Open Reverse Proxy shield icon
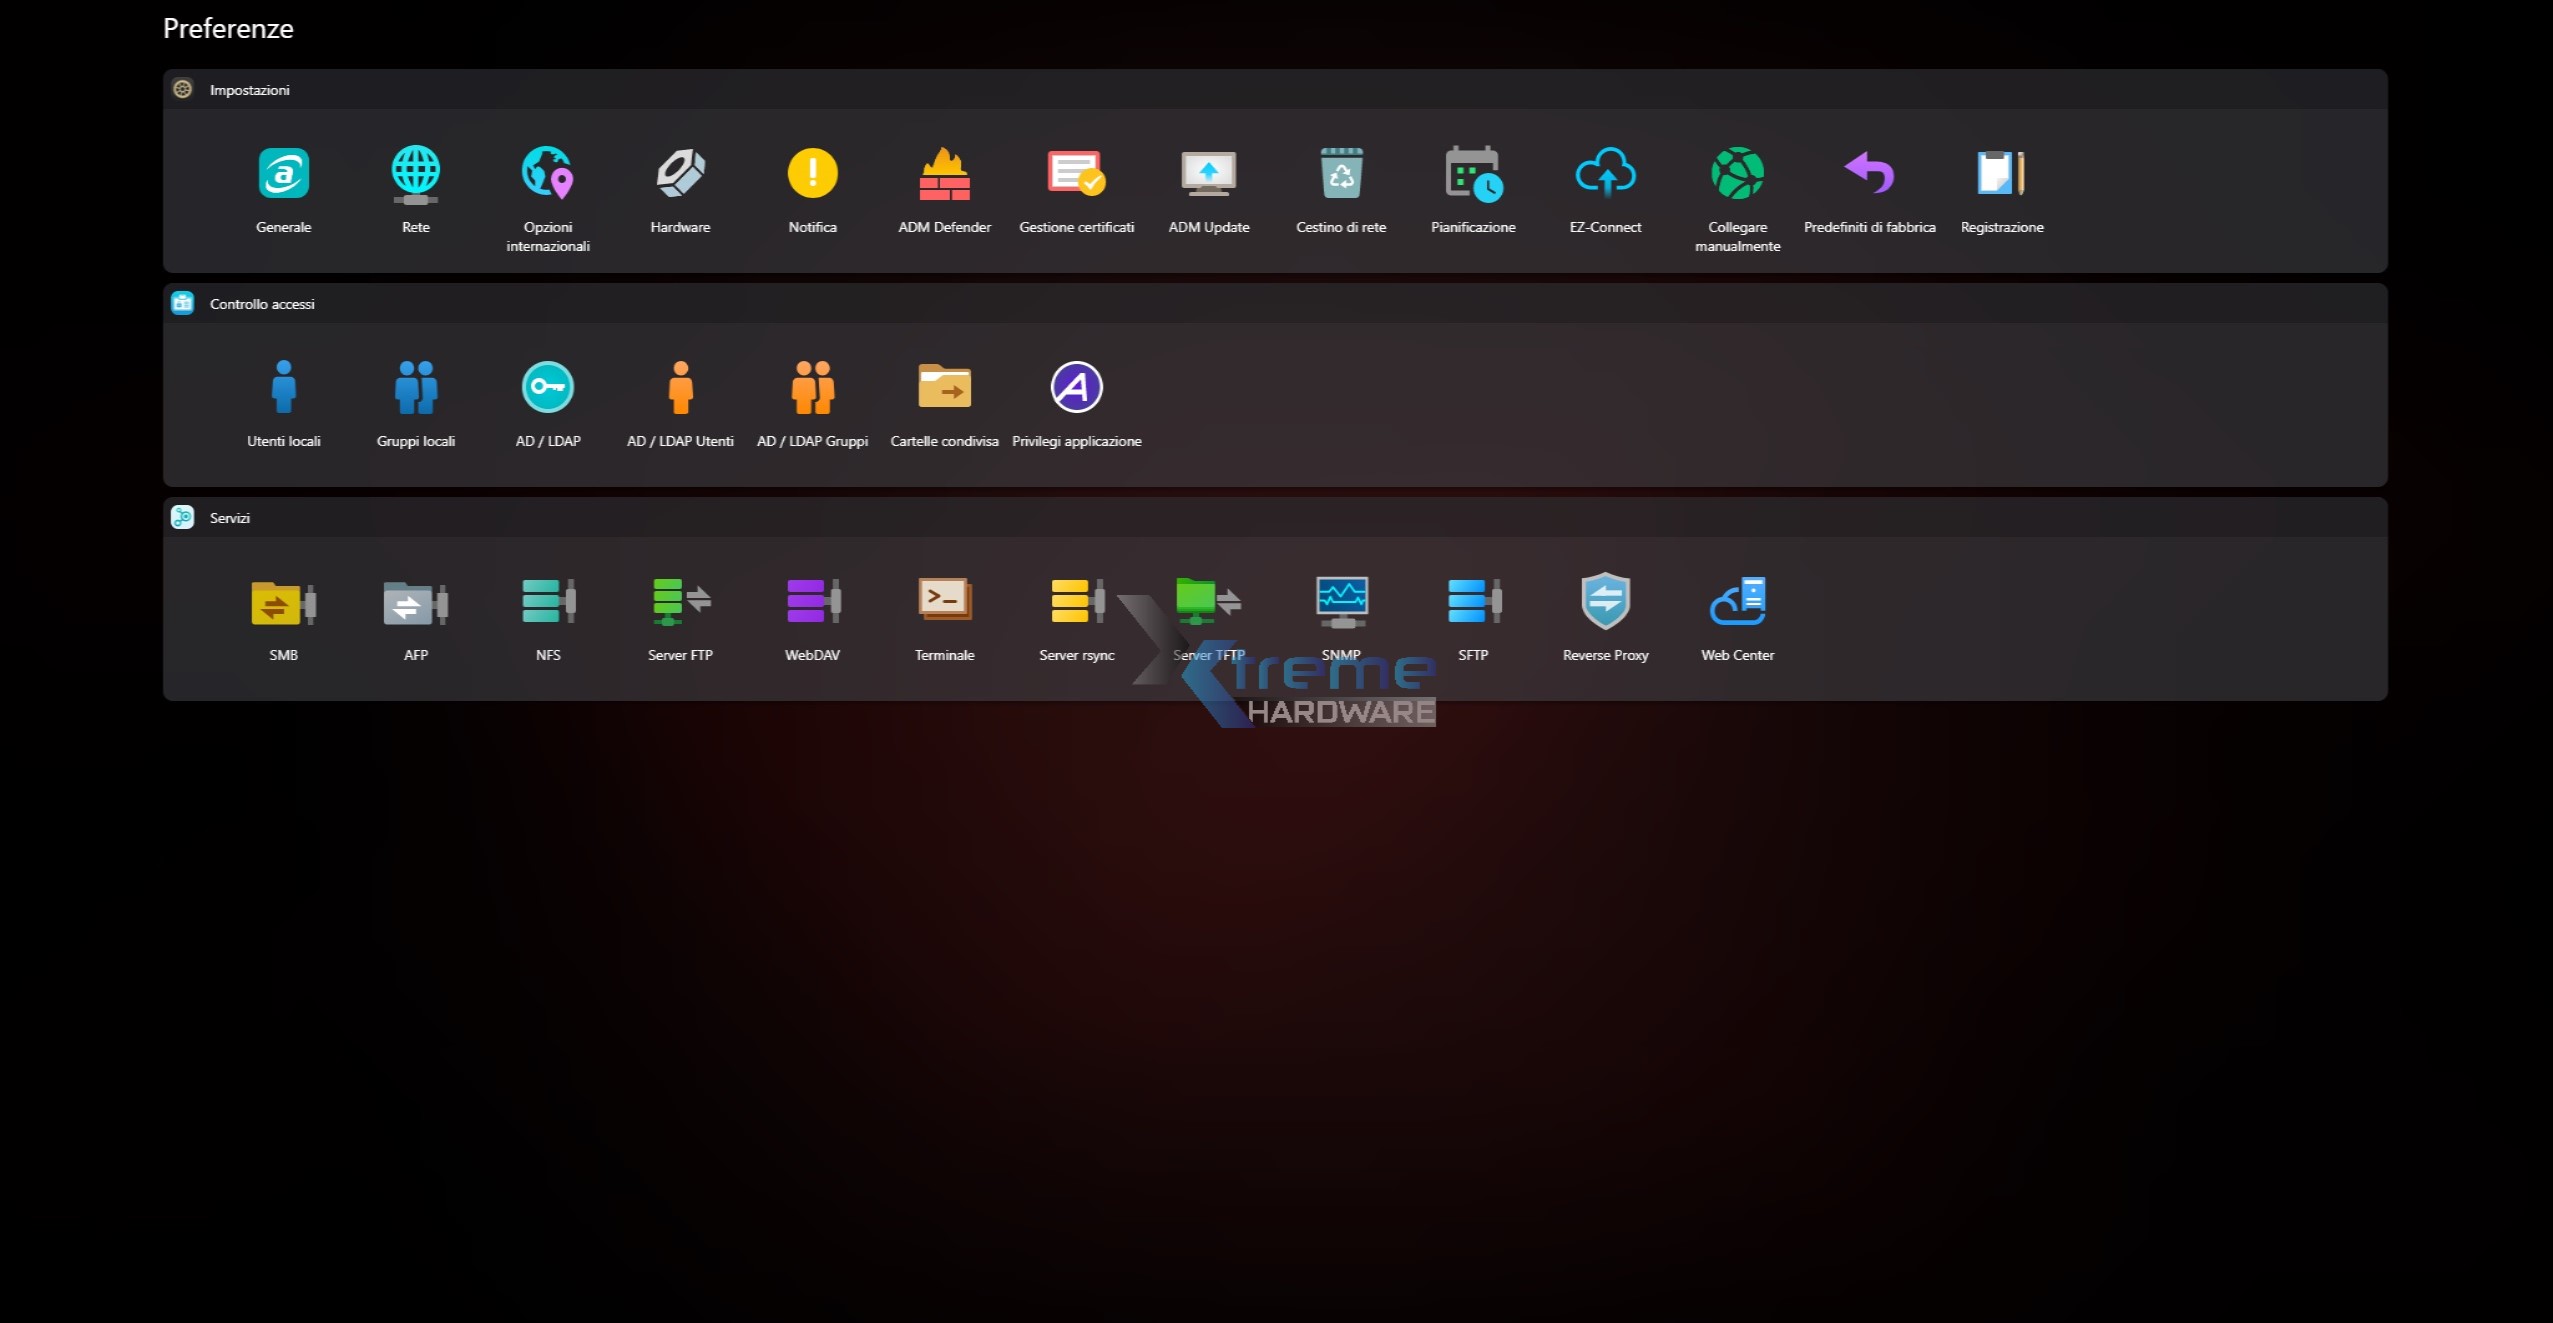 1605,602
